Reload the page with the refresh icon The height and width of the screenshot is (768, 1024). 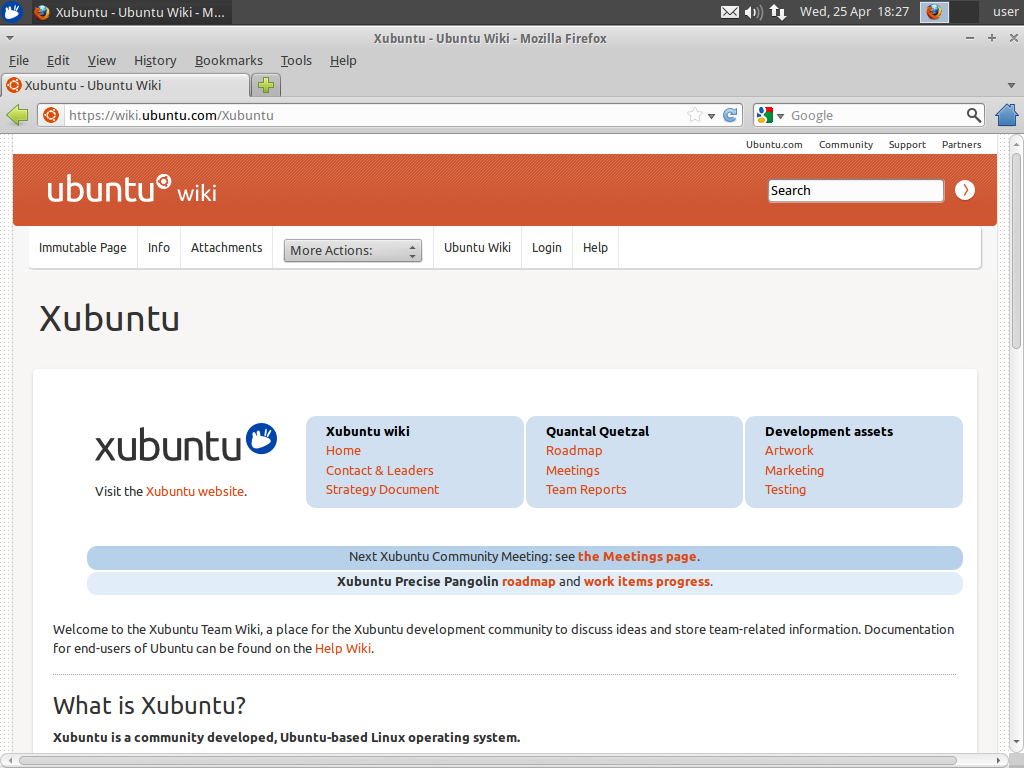click(731, 115)
